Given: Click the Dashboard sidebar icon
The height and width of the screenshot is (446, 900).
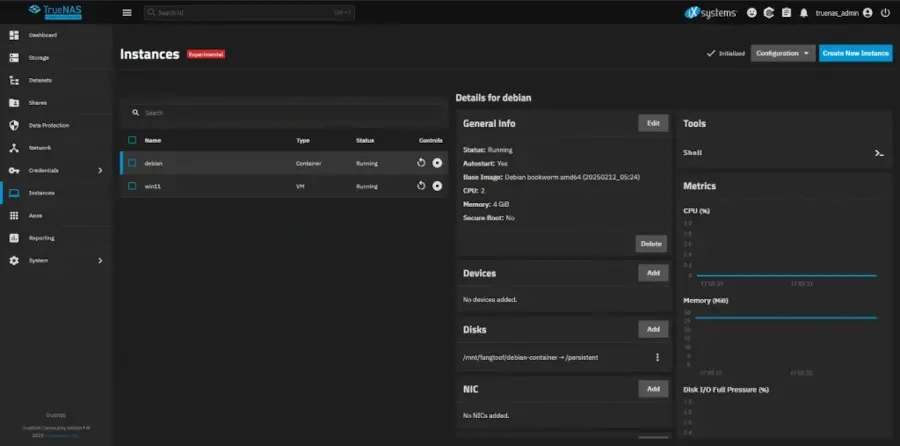Looking at the screenshot, I should [x=14, y=36].
